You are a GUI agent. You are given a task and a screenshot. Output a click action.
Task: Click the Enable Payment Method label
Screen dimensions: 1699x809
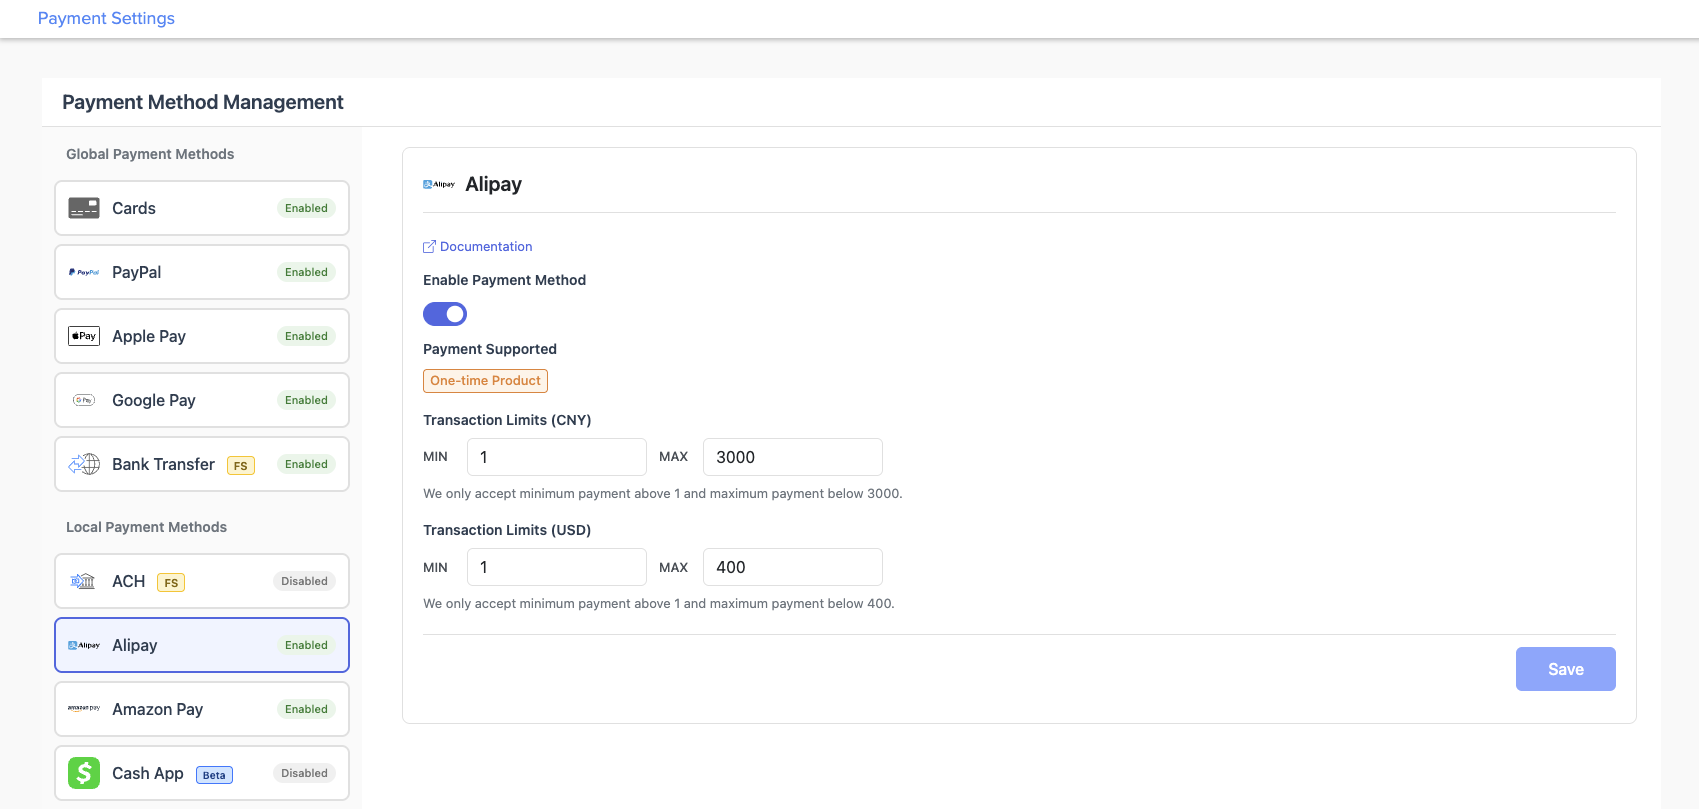[504, 280]
